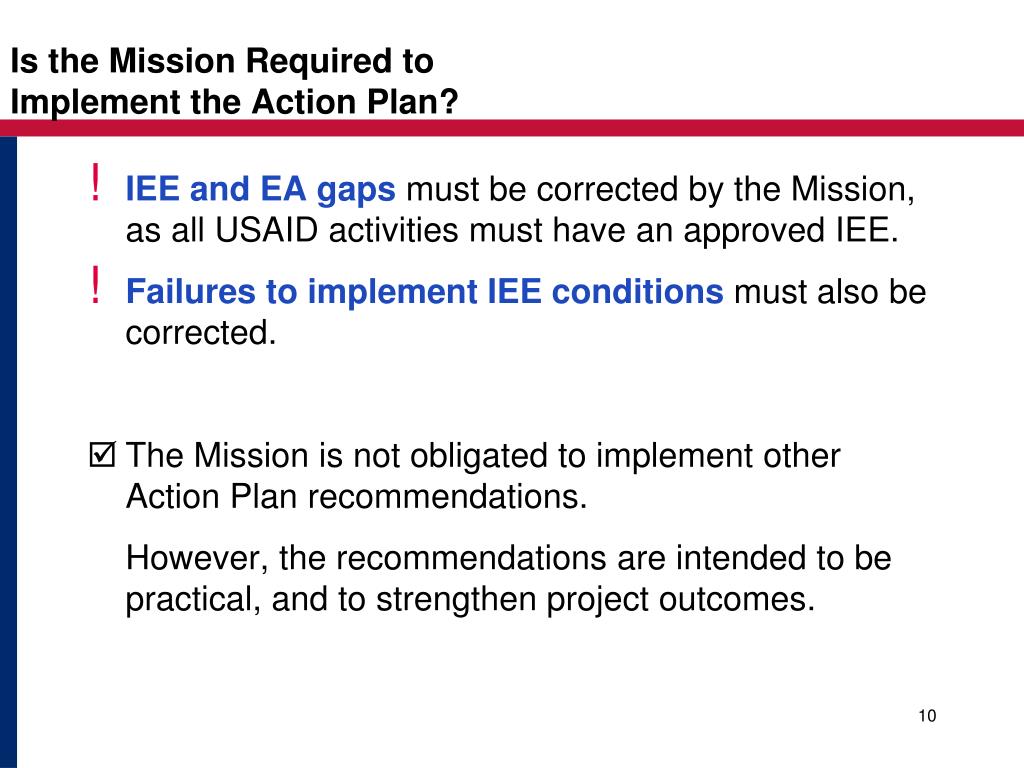Click the slide title 'Is the Mission Required to'
This screenshot has height=768, width=1024.
(x=222, y=61)
